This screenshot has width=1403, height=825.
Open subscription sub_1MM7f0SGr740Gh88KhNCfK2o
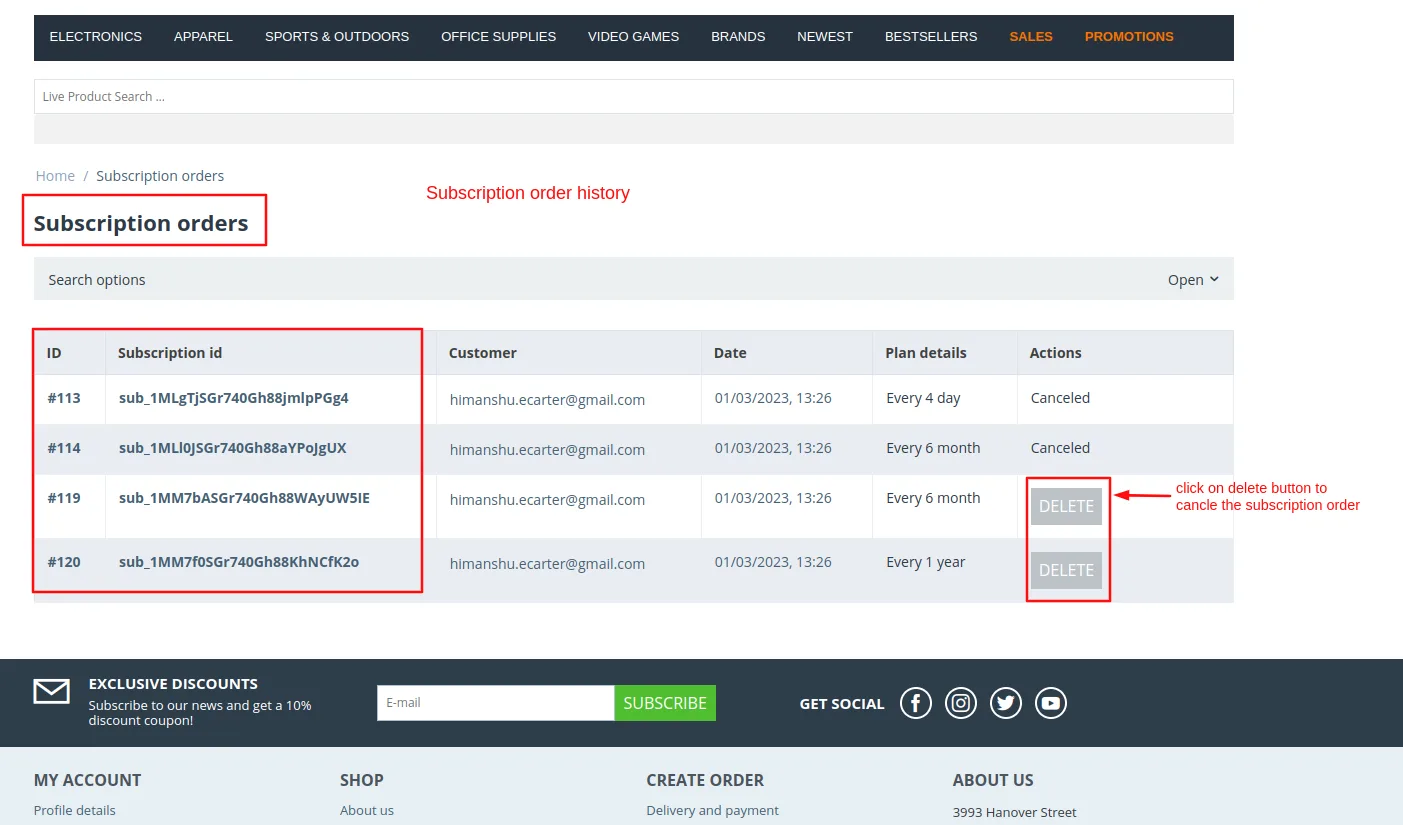(x=239, y=562)
